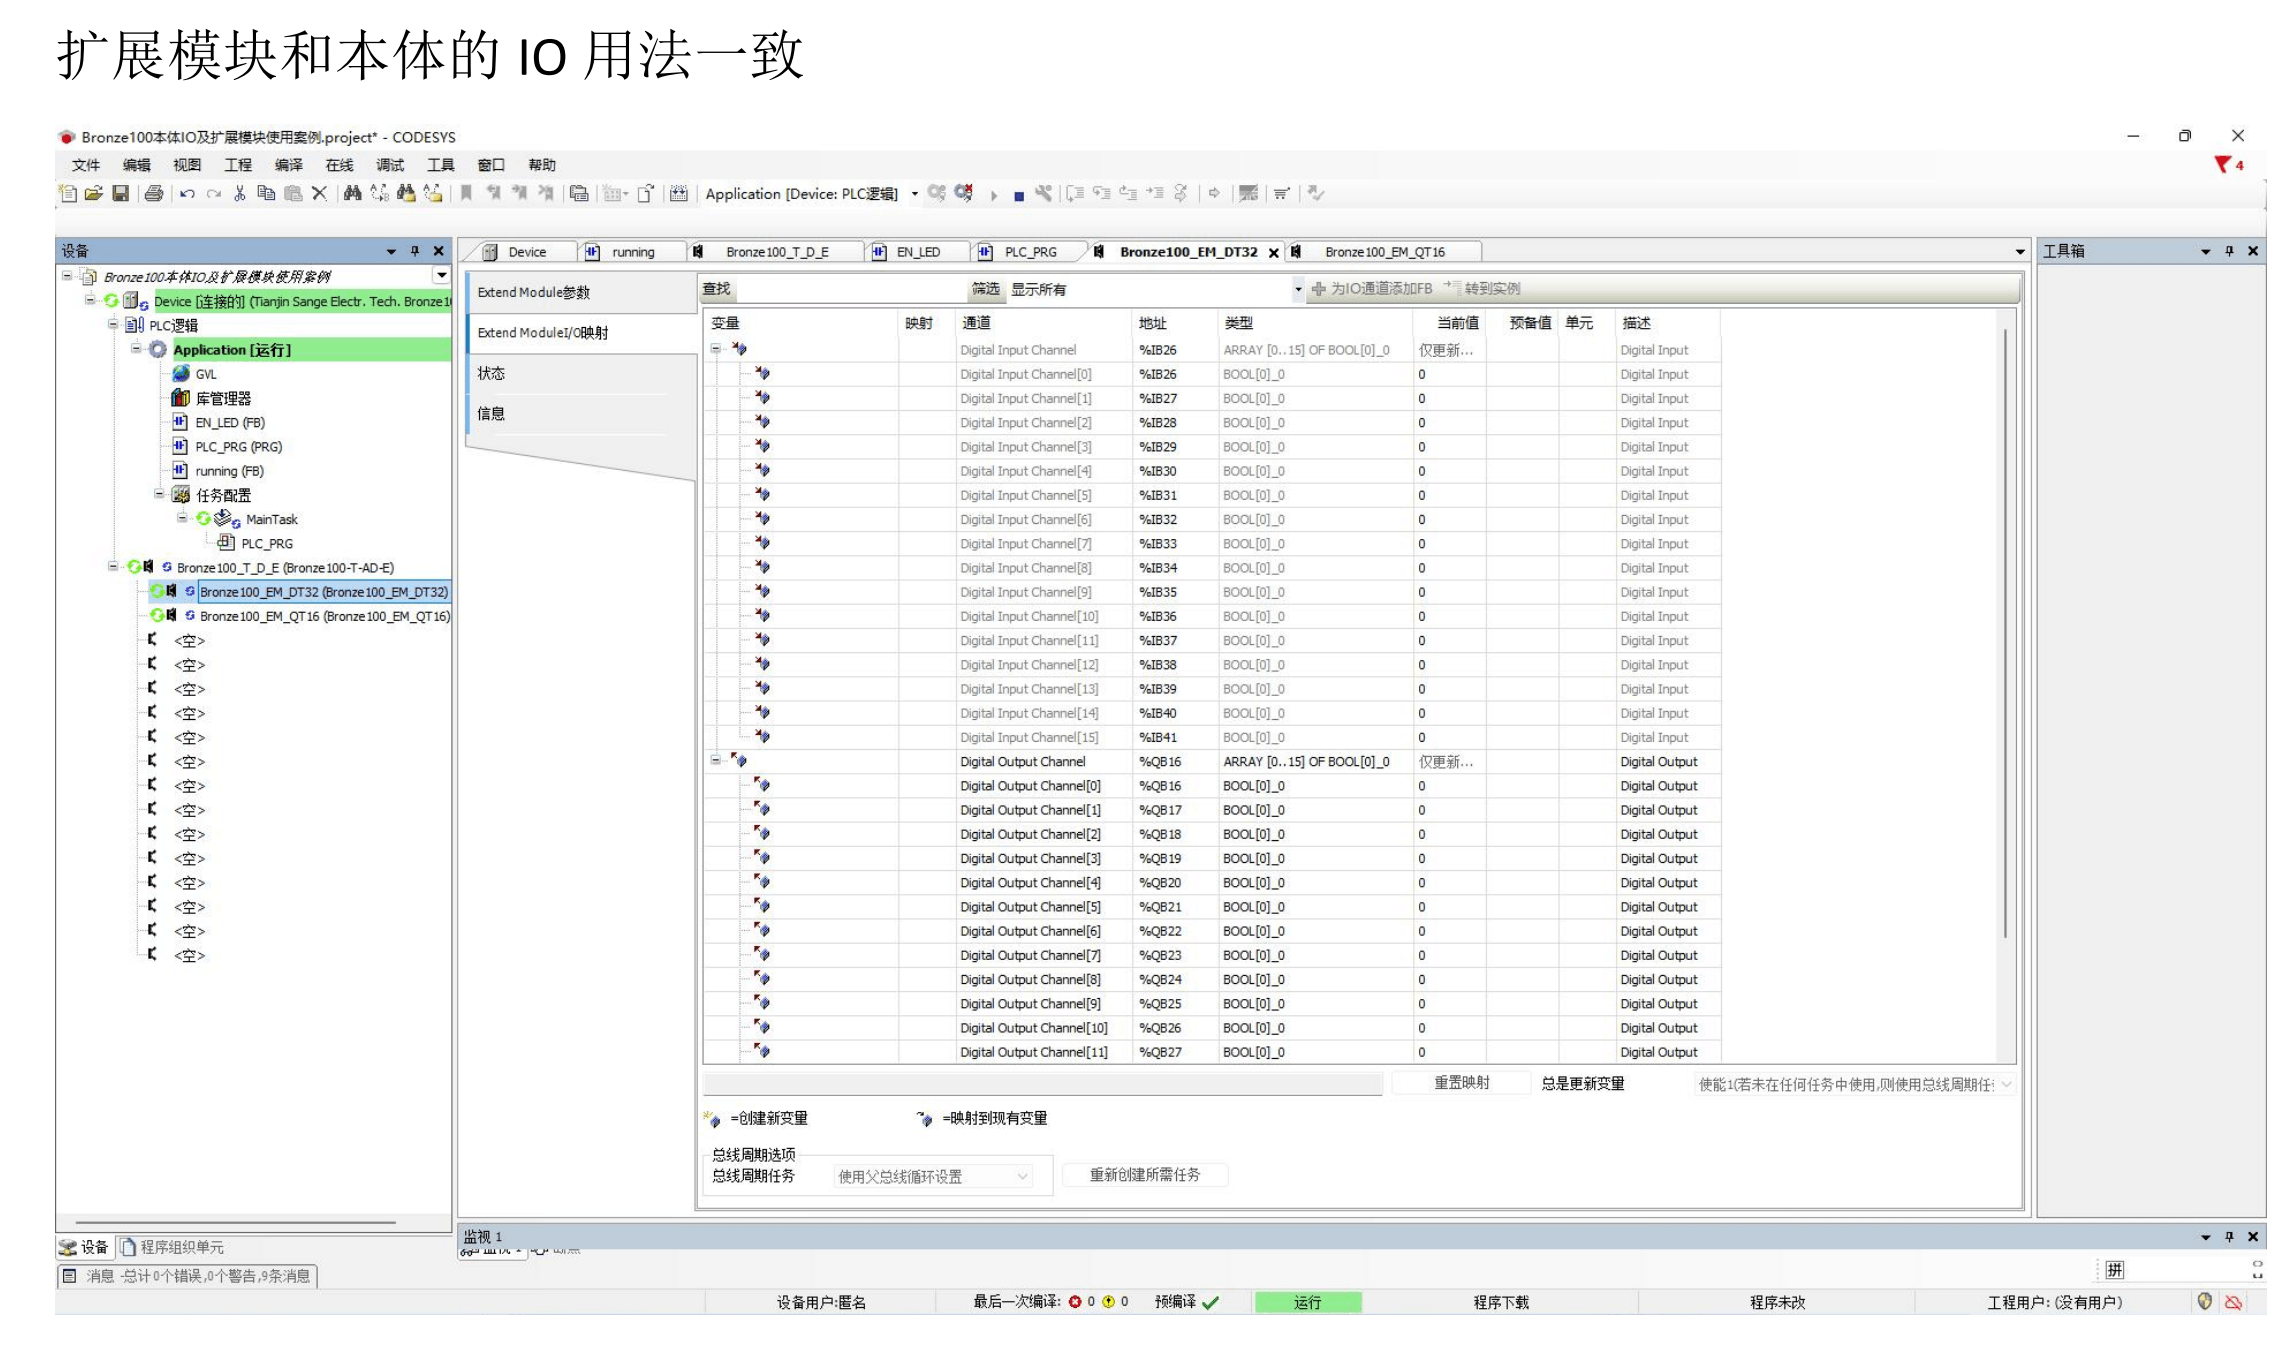The height and width of the screenshot is (1367, 2292).
Task: Click the Delete X toolbar icon
Action: pos(319,194)
